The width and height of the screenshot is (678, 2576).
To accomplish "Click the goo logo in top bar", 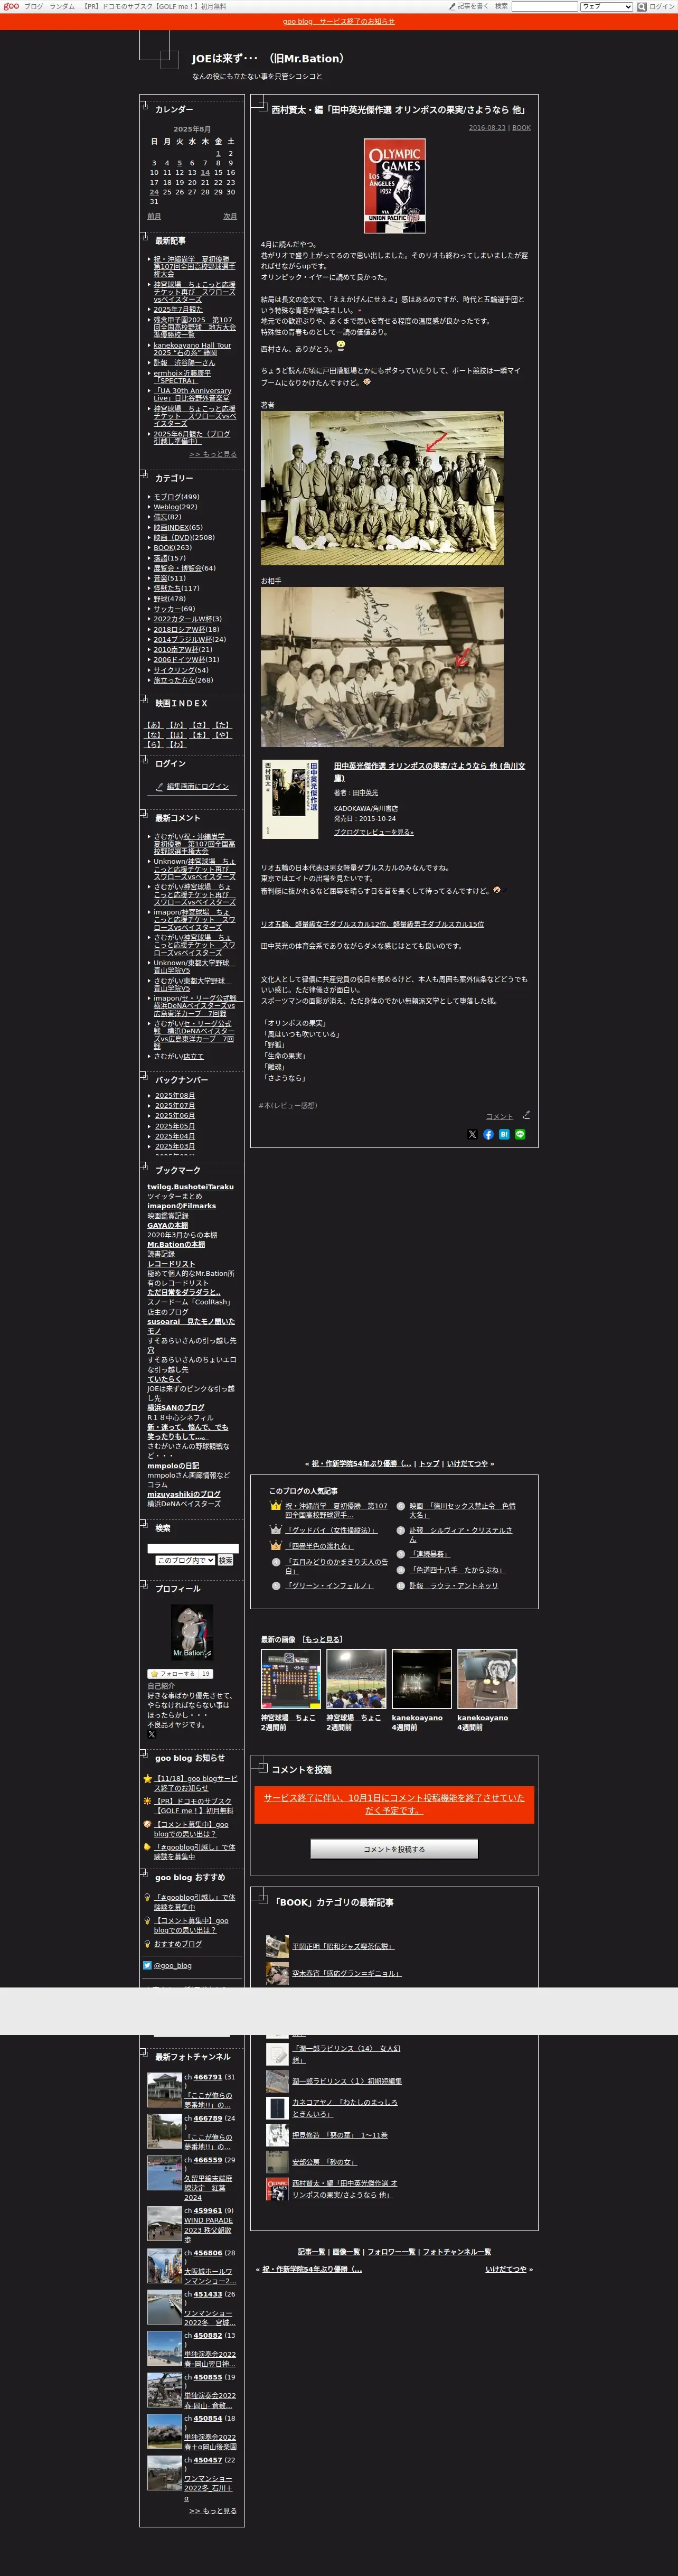I will point(11,6).
